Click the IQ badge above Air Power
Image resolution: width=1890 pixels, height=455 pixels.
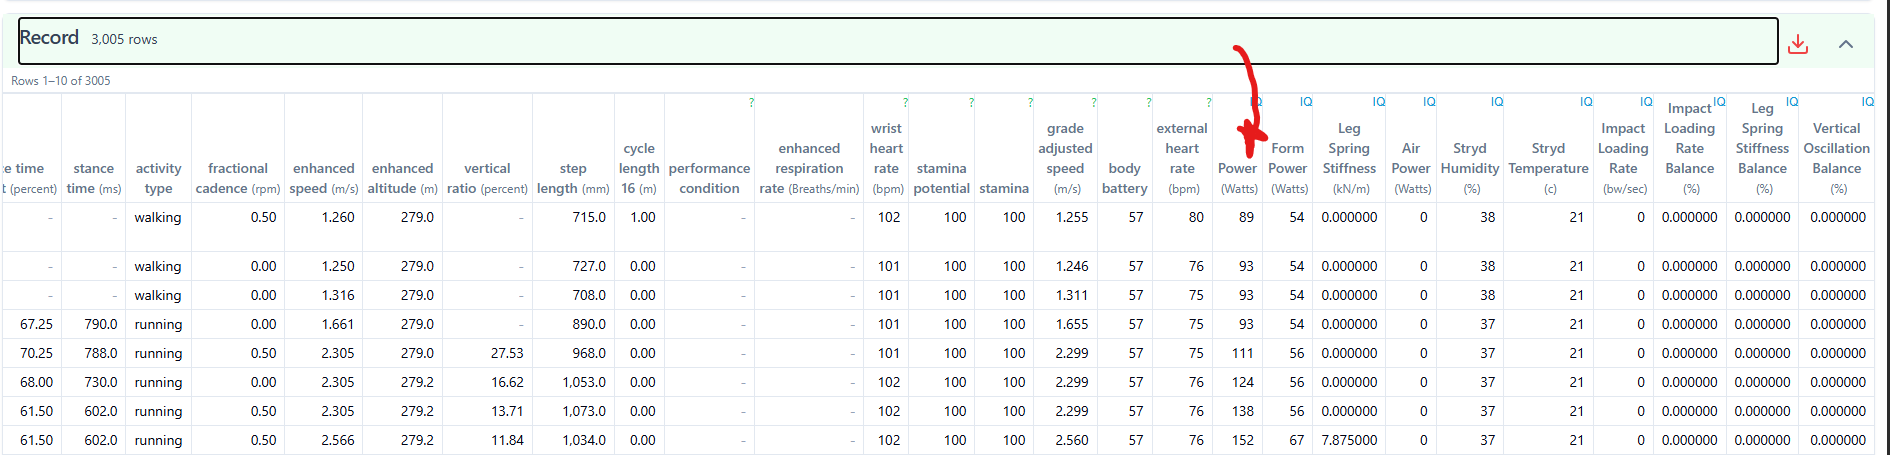point(1429,102)
